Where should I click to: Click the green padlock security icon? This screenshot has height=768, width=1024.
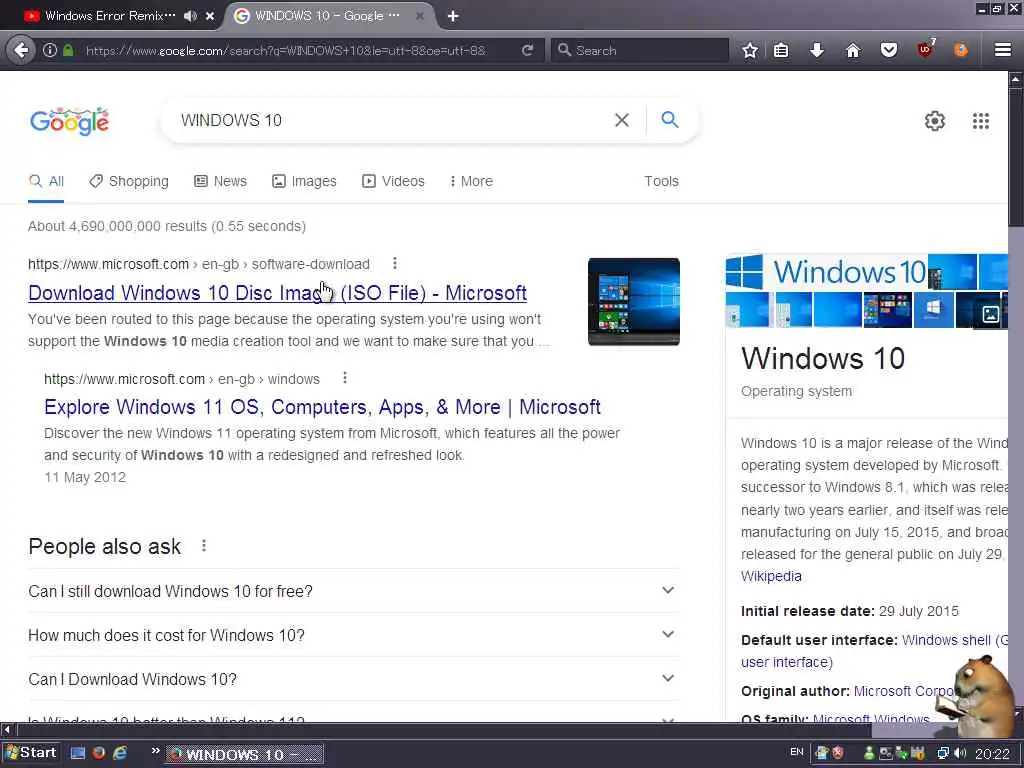tap(68, 50)
